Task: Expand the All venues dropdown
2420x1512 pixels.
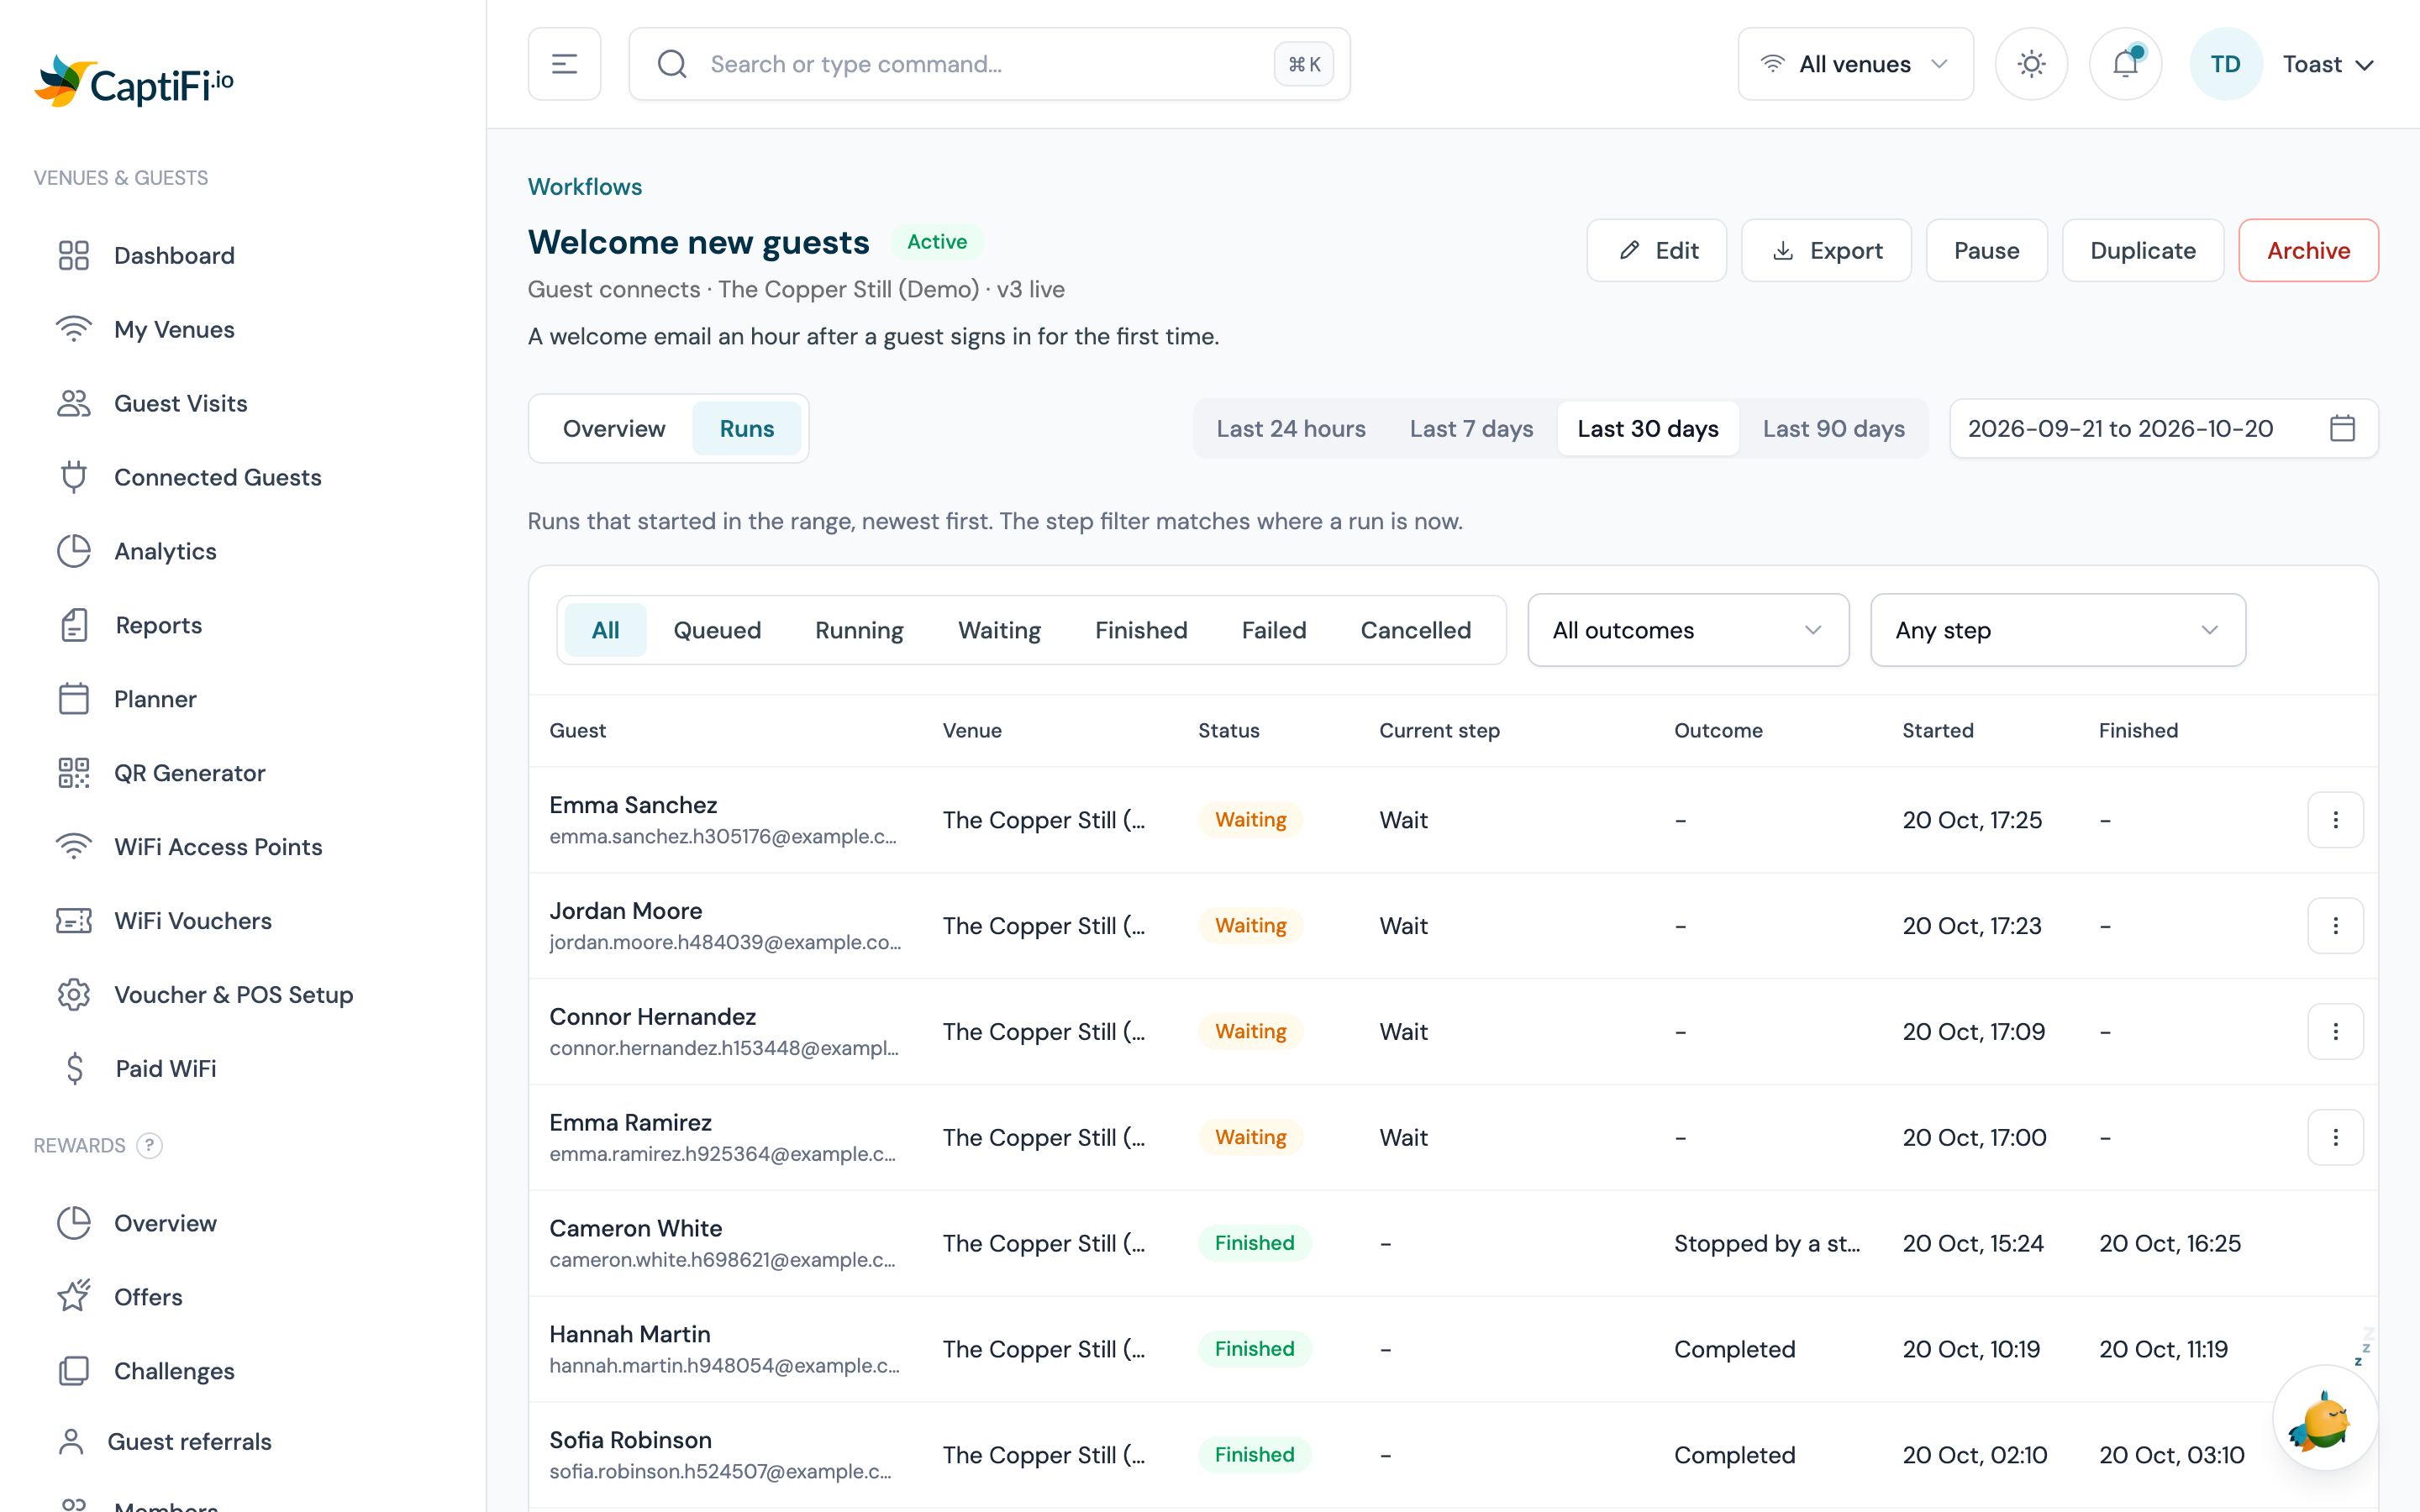Action: click(1855, 64)
